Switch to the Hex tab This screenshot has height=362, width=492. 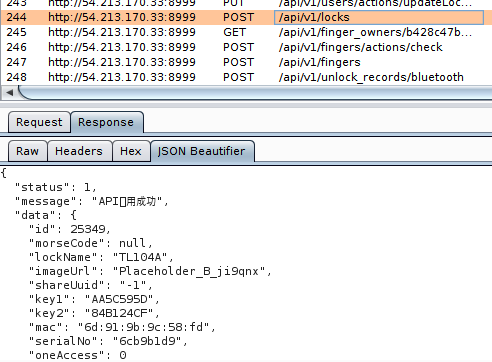(131, 151)
